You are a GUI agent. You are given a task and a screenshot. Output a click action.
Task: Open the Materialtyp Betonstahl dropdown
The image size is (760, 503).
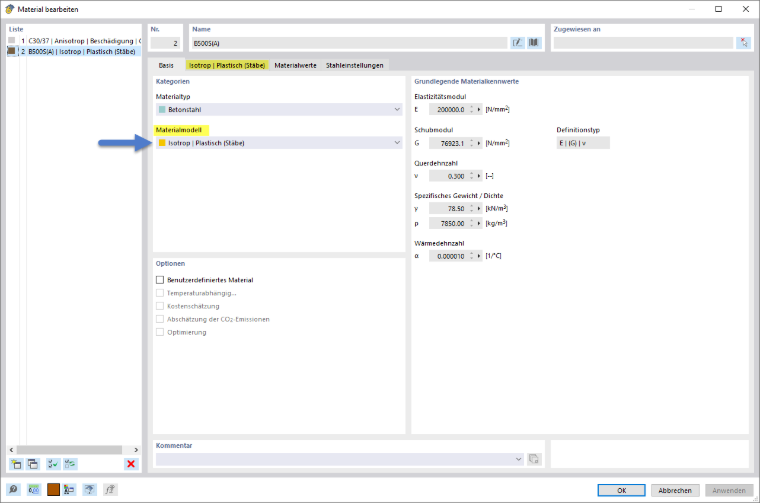coord(279,110)
